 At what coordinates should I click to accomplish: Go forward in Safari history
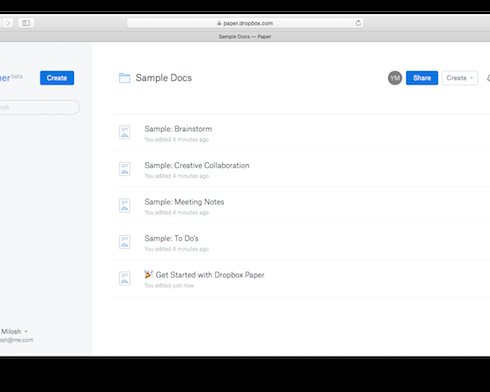[x=8, y=23]
